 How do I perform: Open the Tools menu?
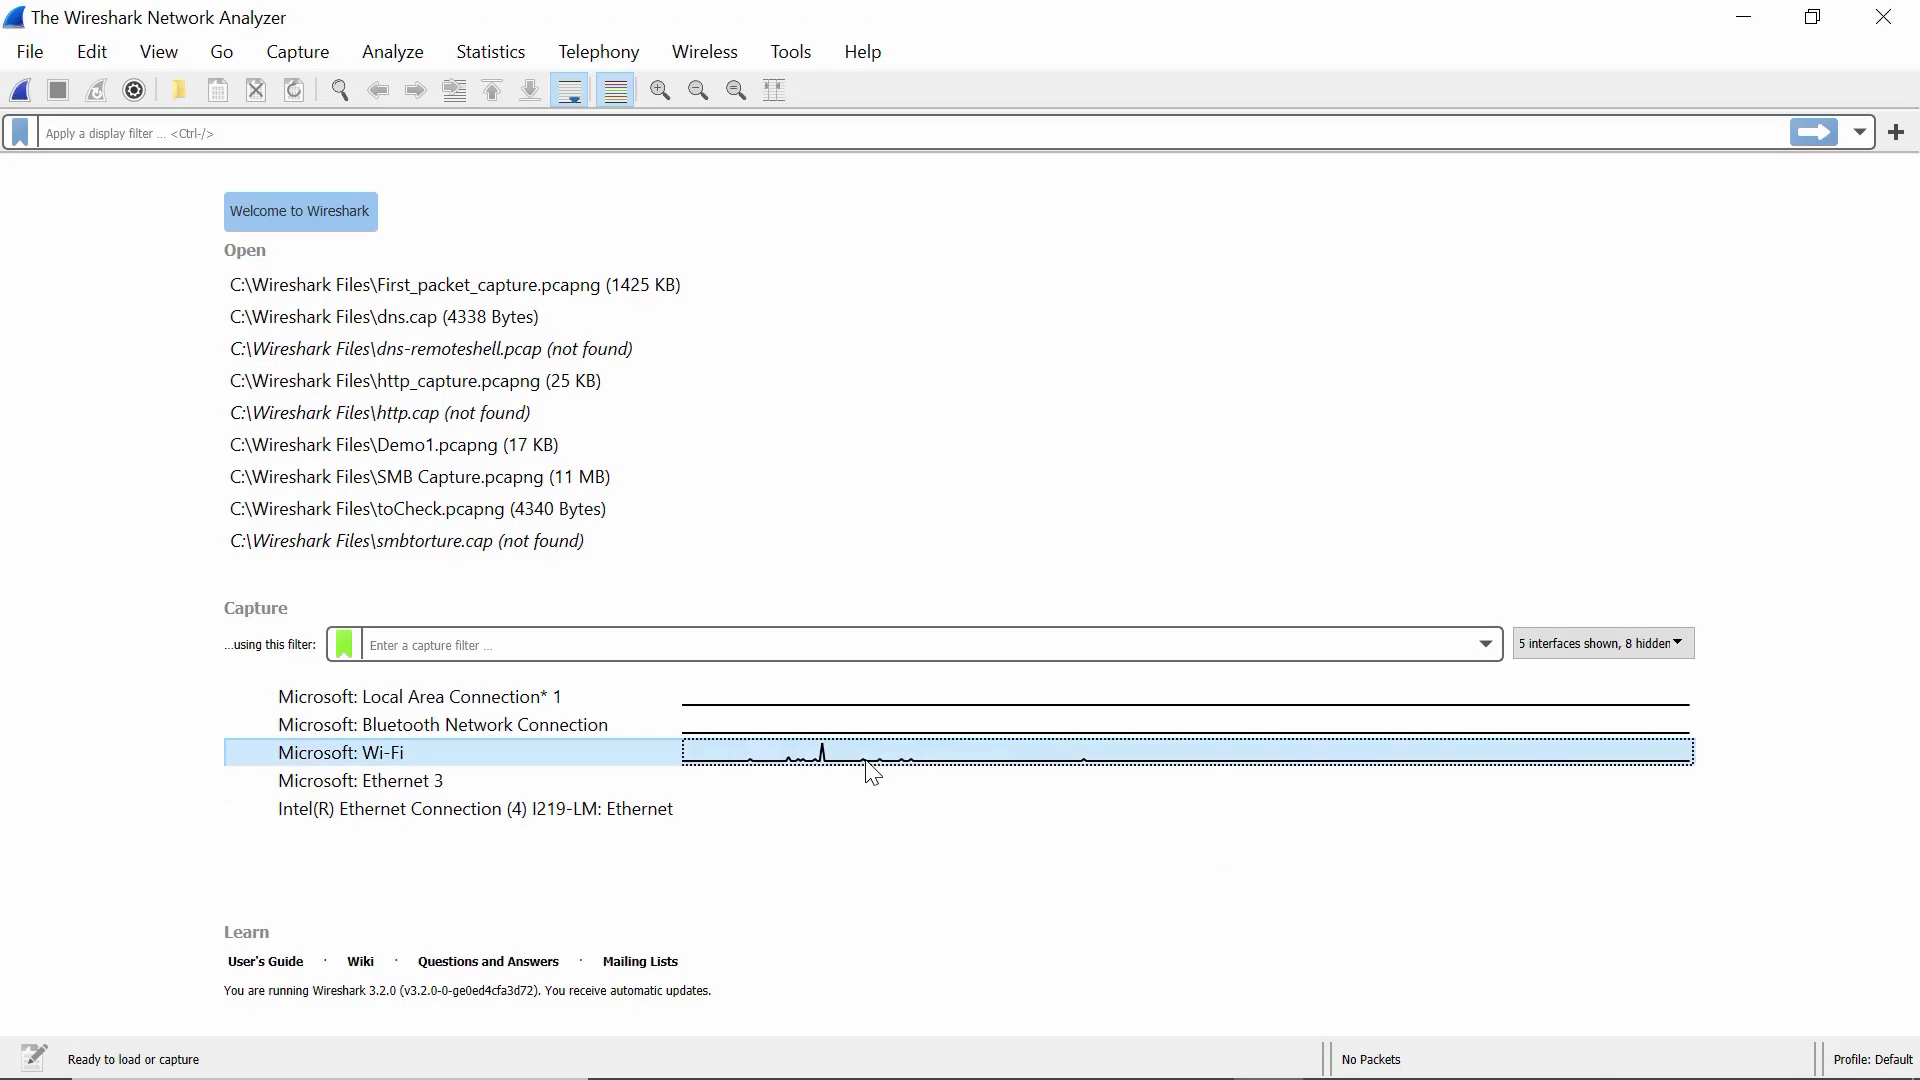791,52
